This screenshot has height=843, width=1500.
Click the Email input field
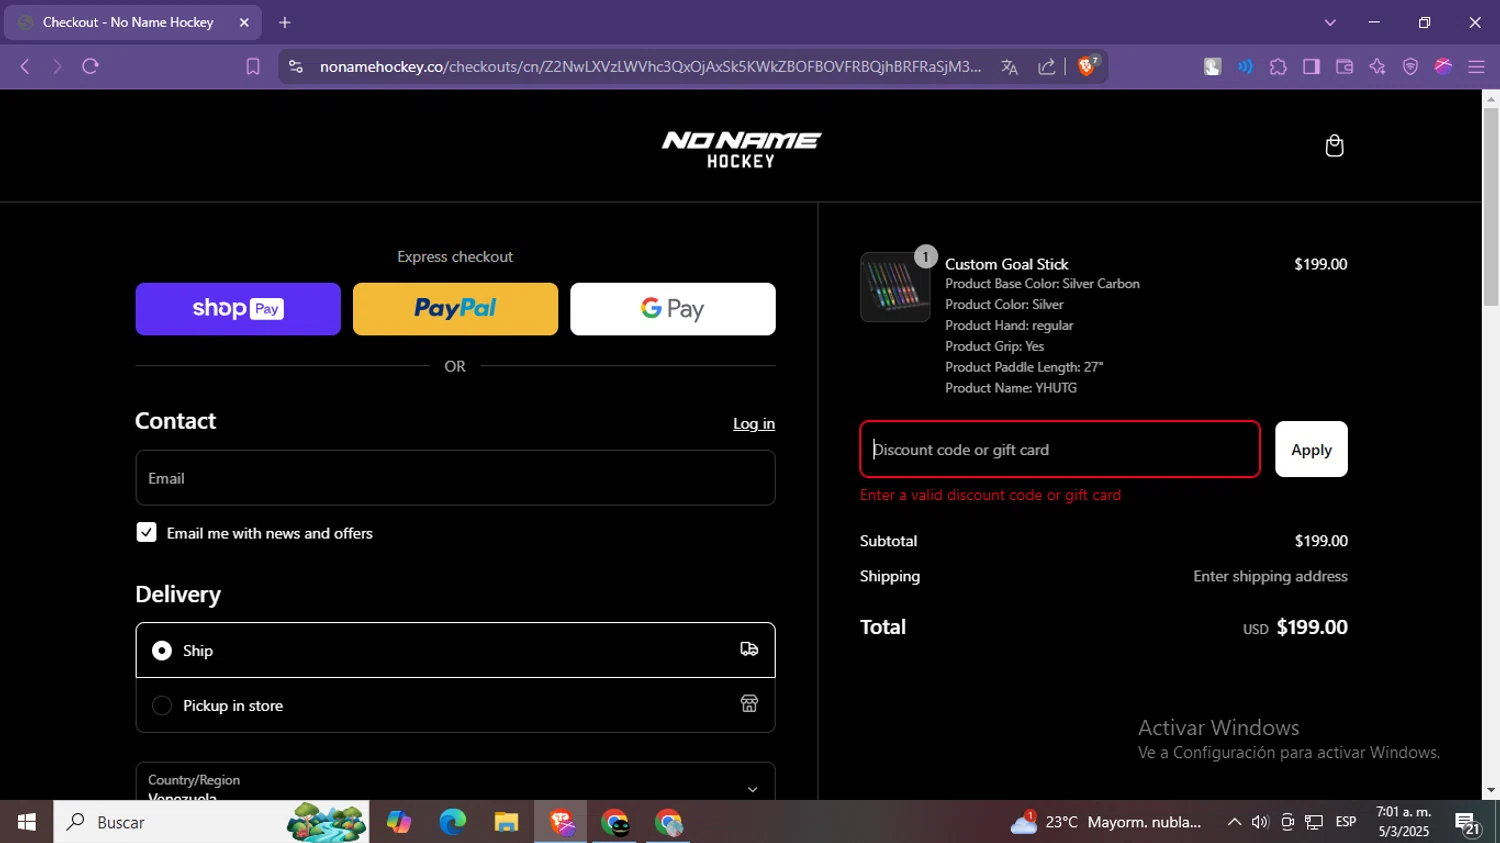(455, 478)
